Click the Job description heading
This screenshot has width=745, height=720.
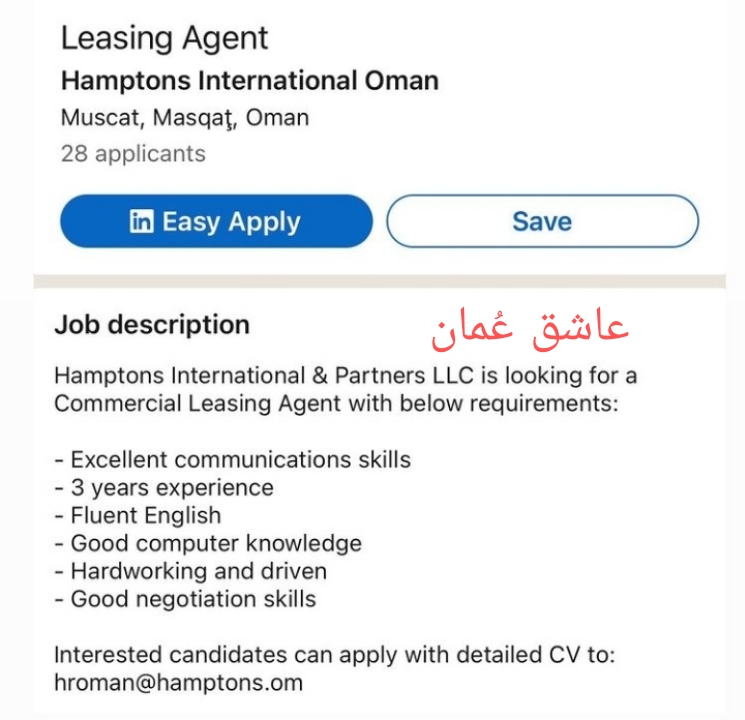pyautogui.click(x=151, y=325)
